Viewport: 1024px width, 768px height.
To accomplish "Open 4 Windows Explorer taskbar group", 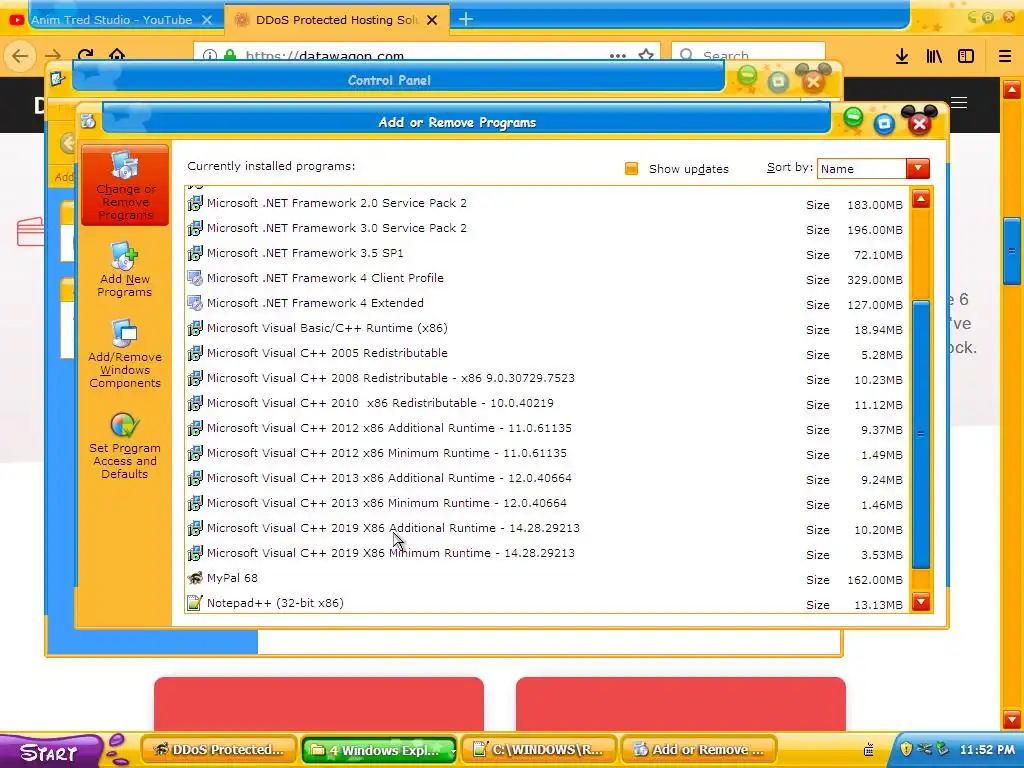I will pos(379,750).
